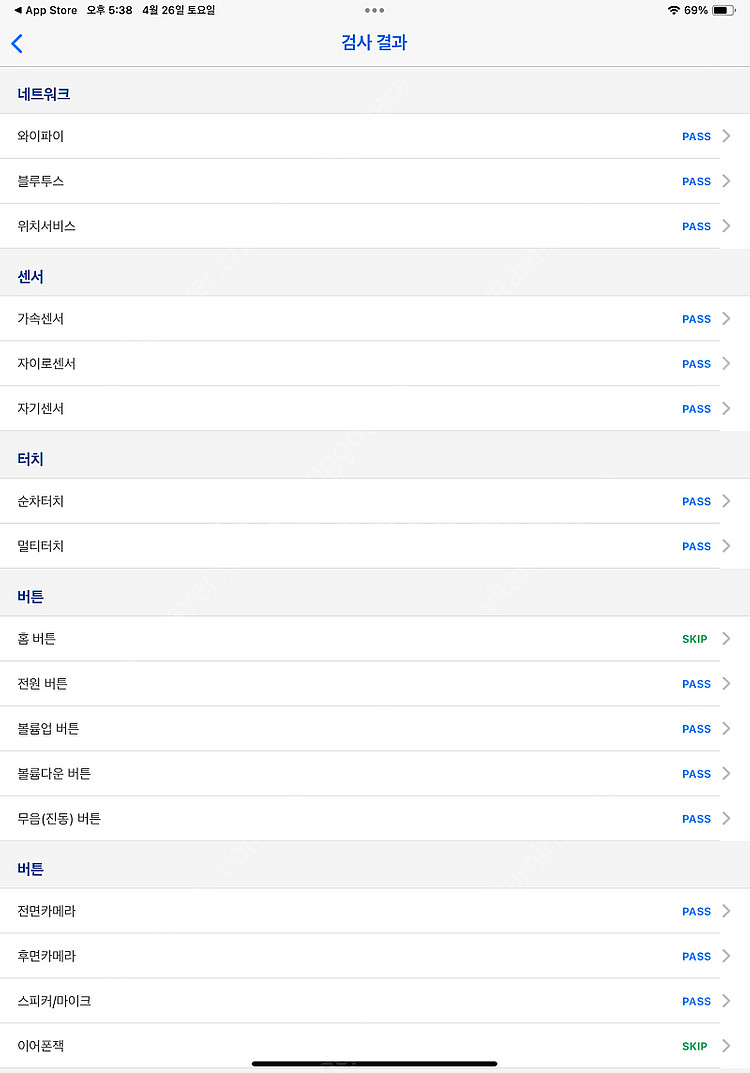Screen dimensions: 750x1073
Task: Tap PASS status on 블루투스
Action: 697,181
